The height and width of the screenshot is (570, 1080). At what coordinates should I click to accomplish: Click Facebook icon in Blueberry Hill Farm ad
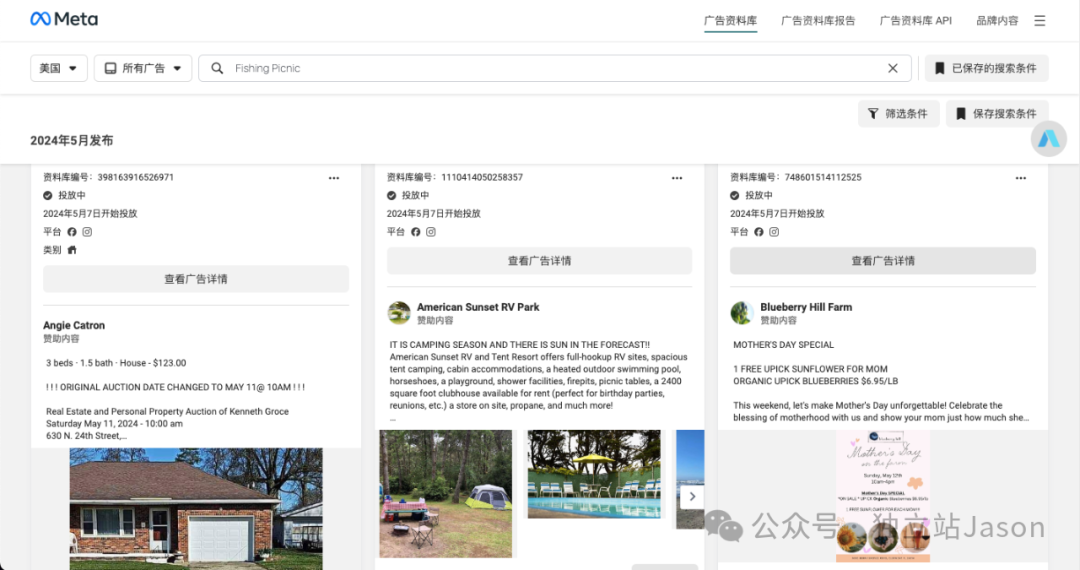758,232
